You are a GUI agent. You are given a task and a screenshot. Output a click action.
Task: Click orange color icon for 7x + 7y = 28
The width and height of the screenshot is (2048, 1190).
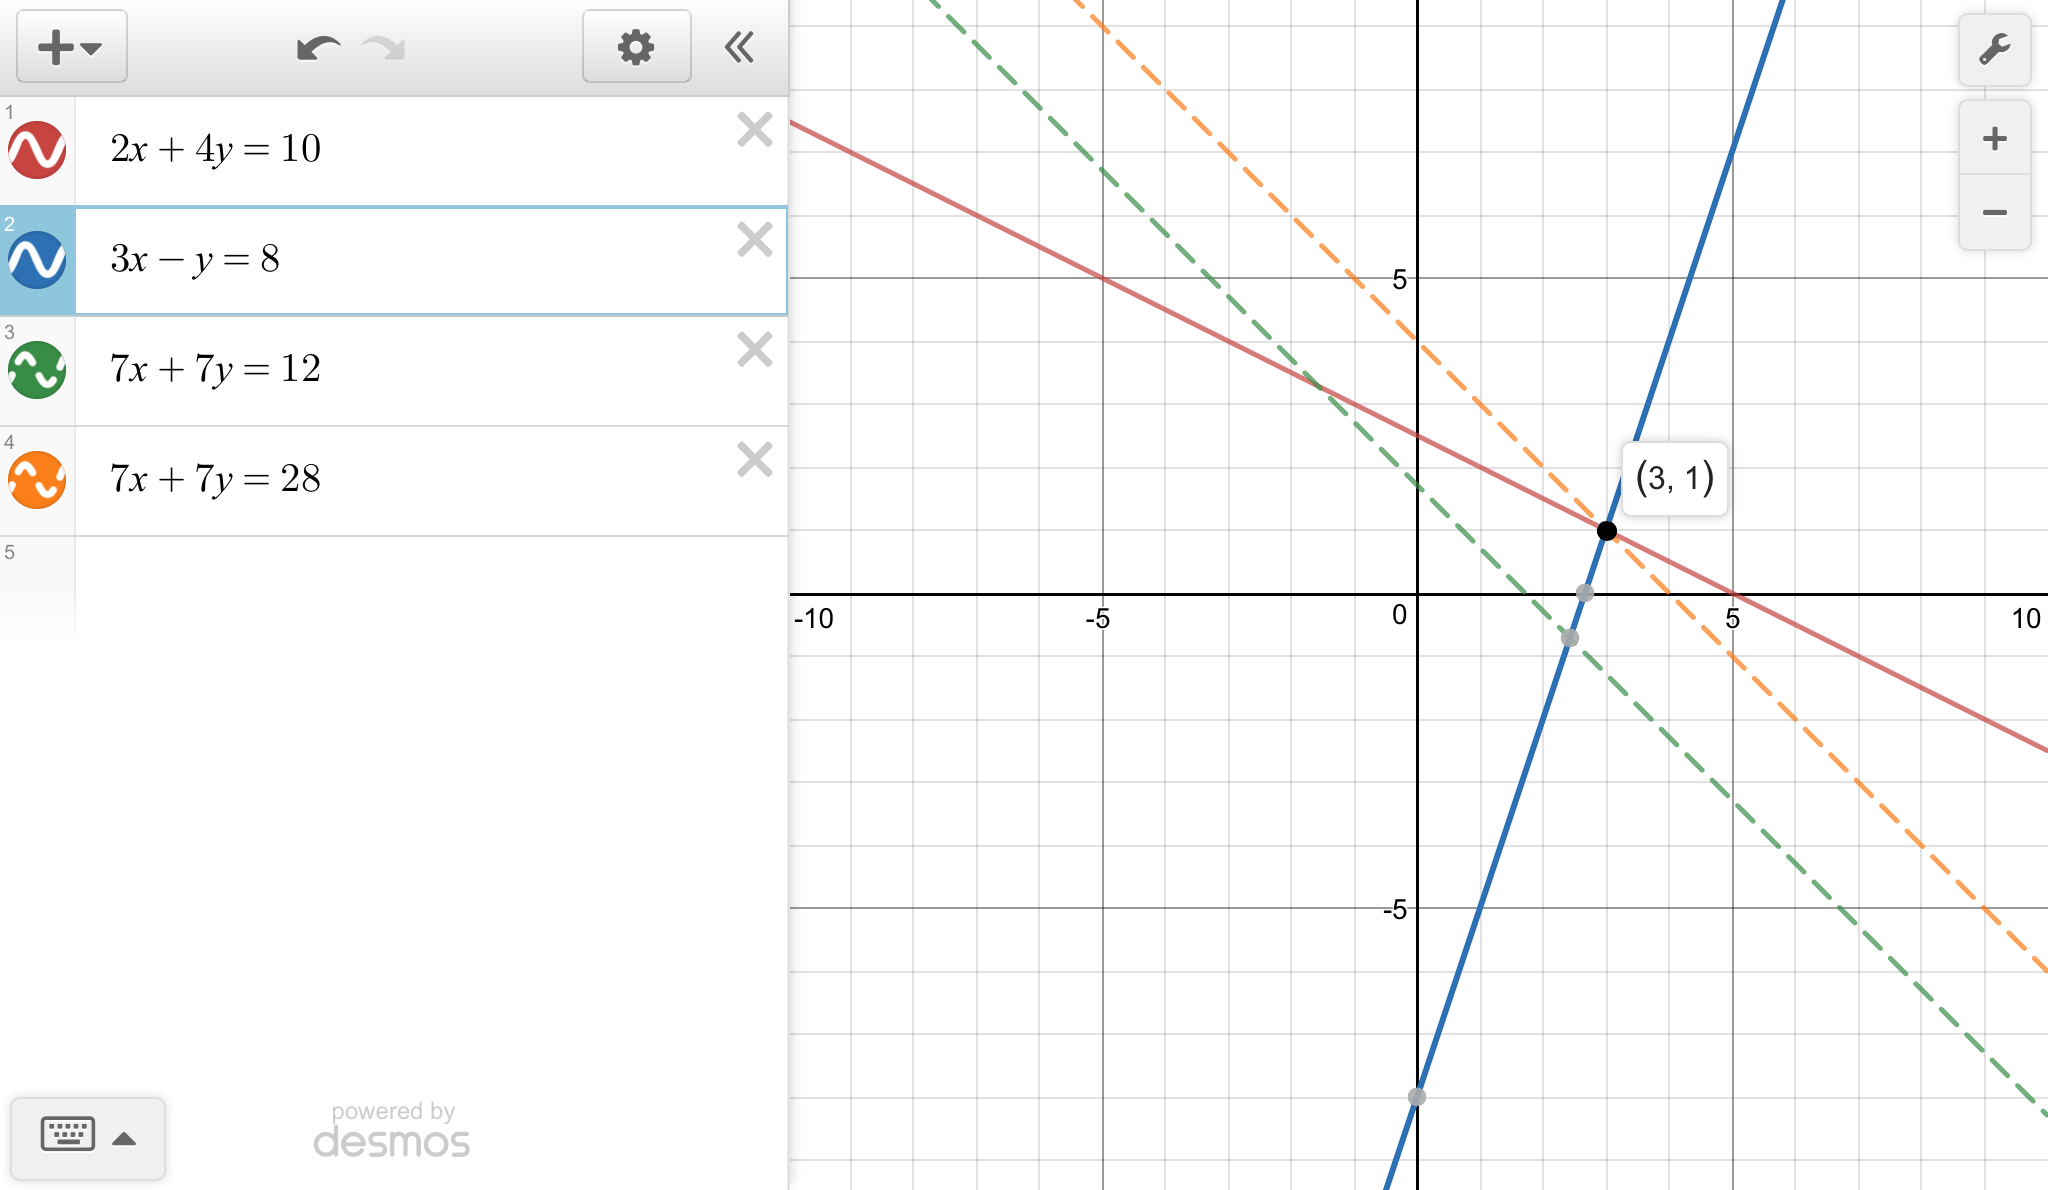(37, 480)
